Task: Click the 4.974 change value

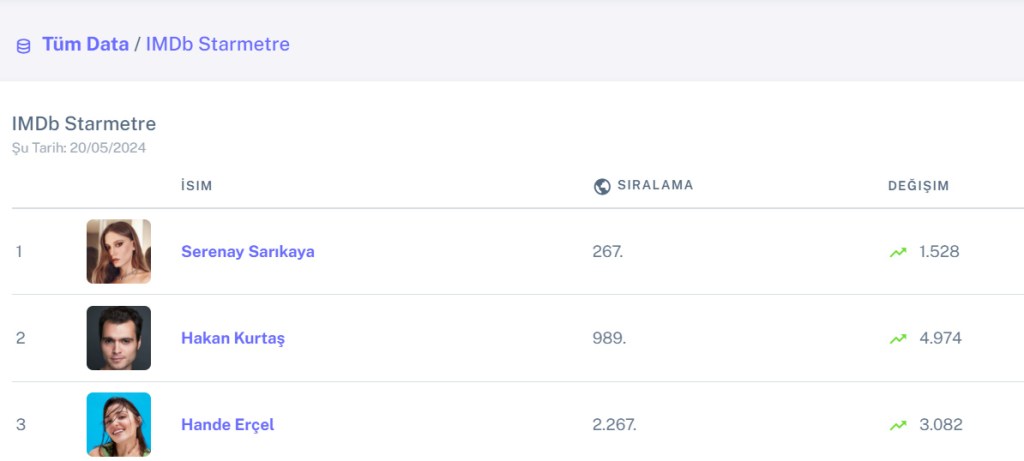Action: pyautogui.click(x=940, y=338)
